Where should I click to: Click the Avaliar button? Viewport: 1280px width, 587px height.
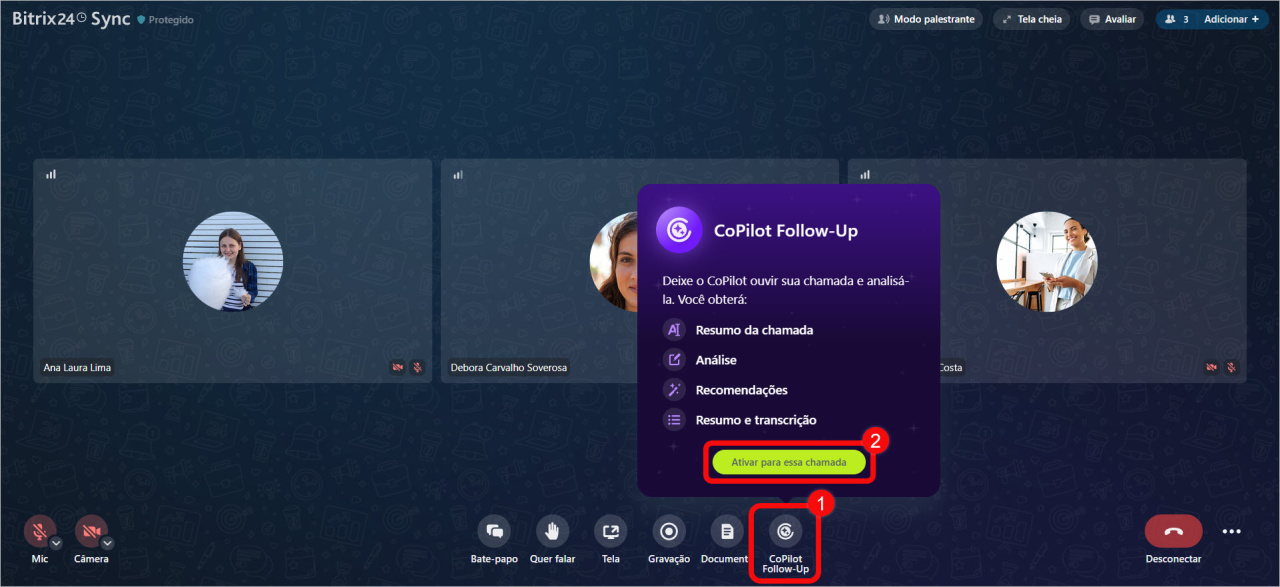pos(1112,19)
